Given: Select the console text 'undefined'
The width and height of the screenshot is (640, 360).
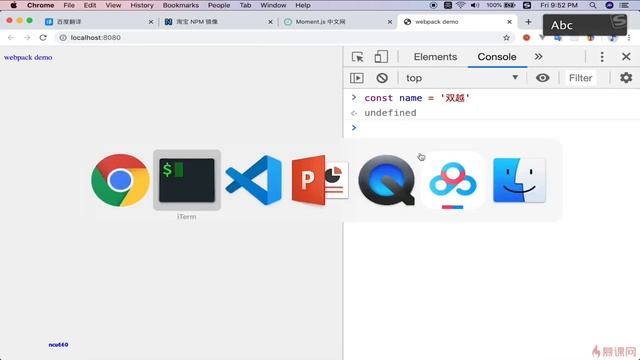Looking at the screenshot, I should coord(390,113).
